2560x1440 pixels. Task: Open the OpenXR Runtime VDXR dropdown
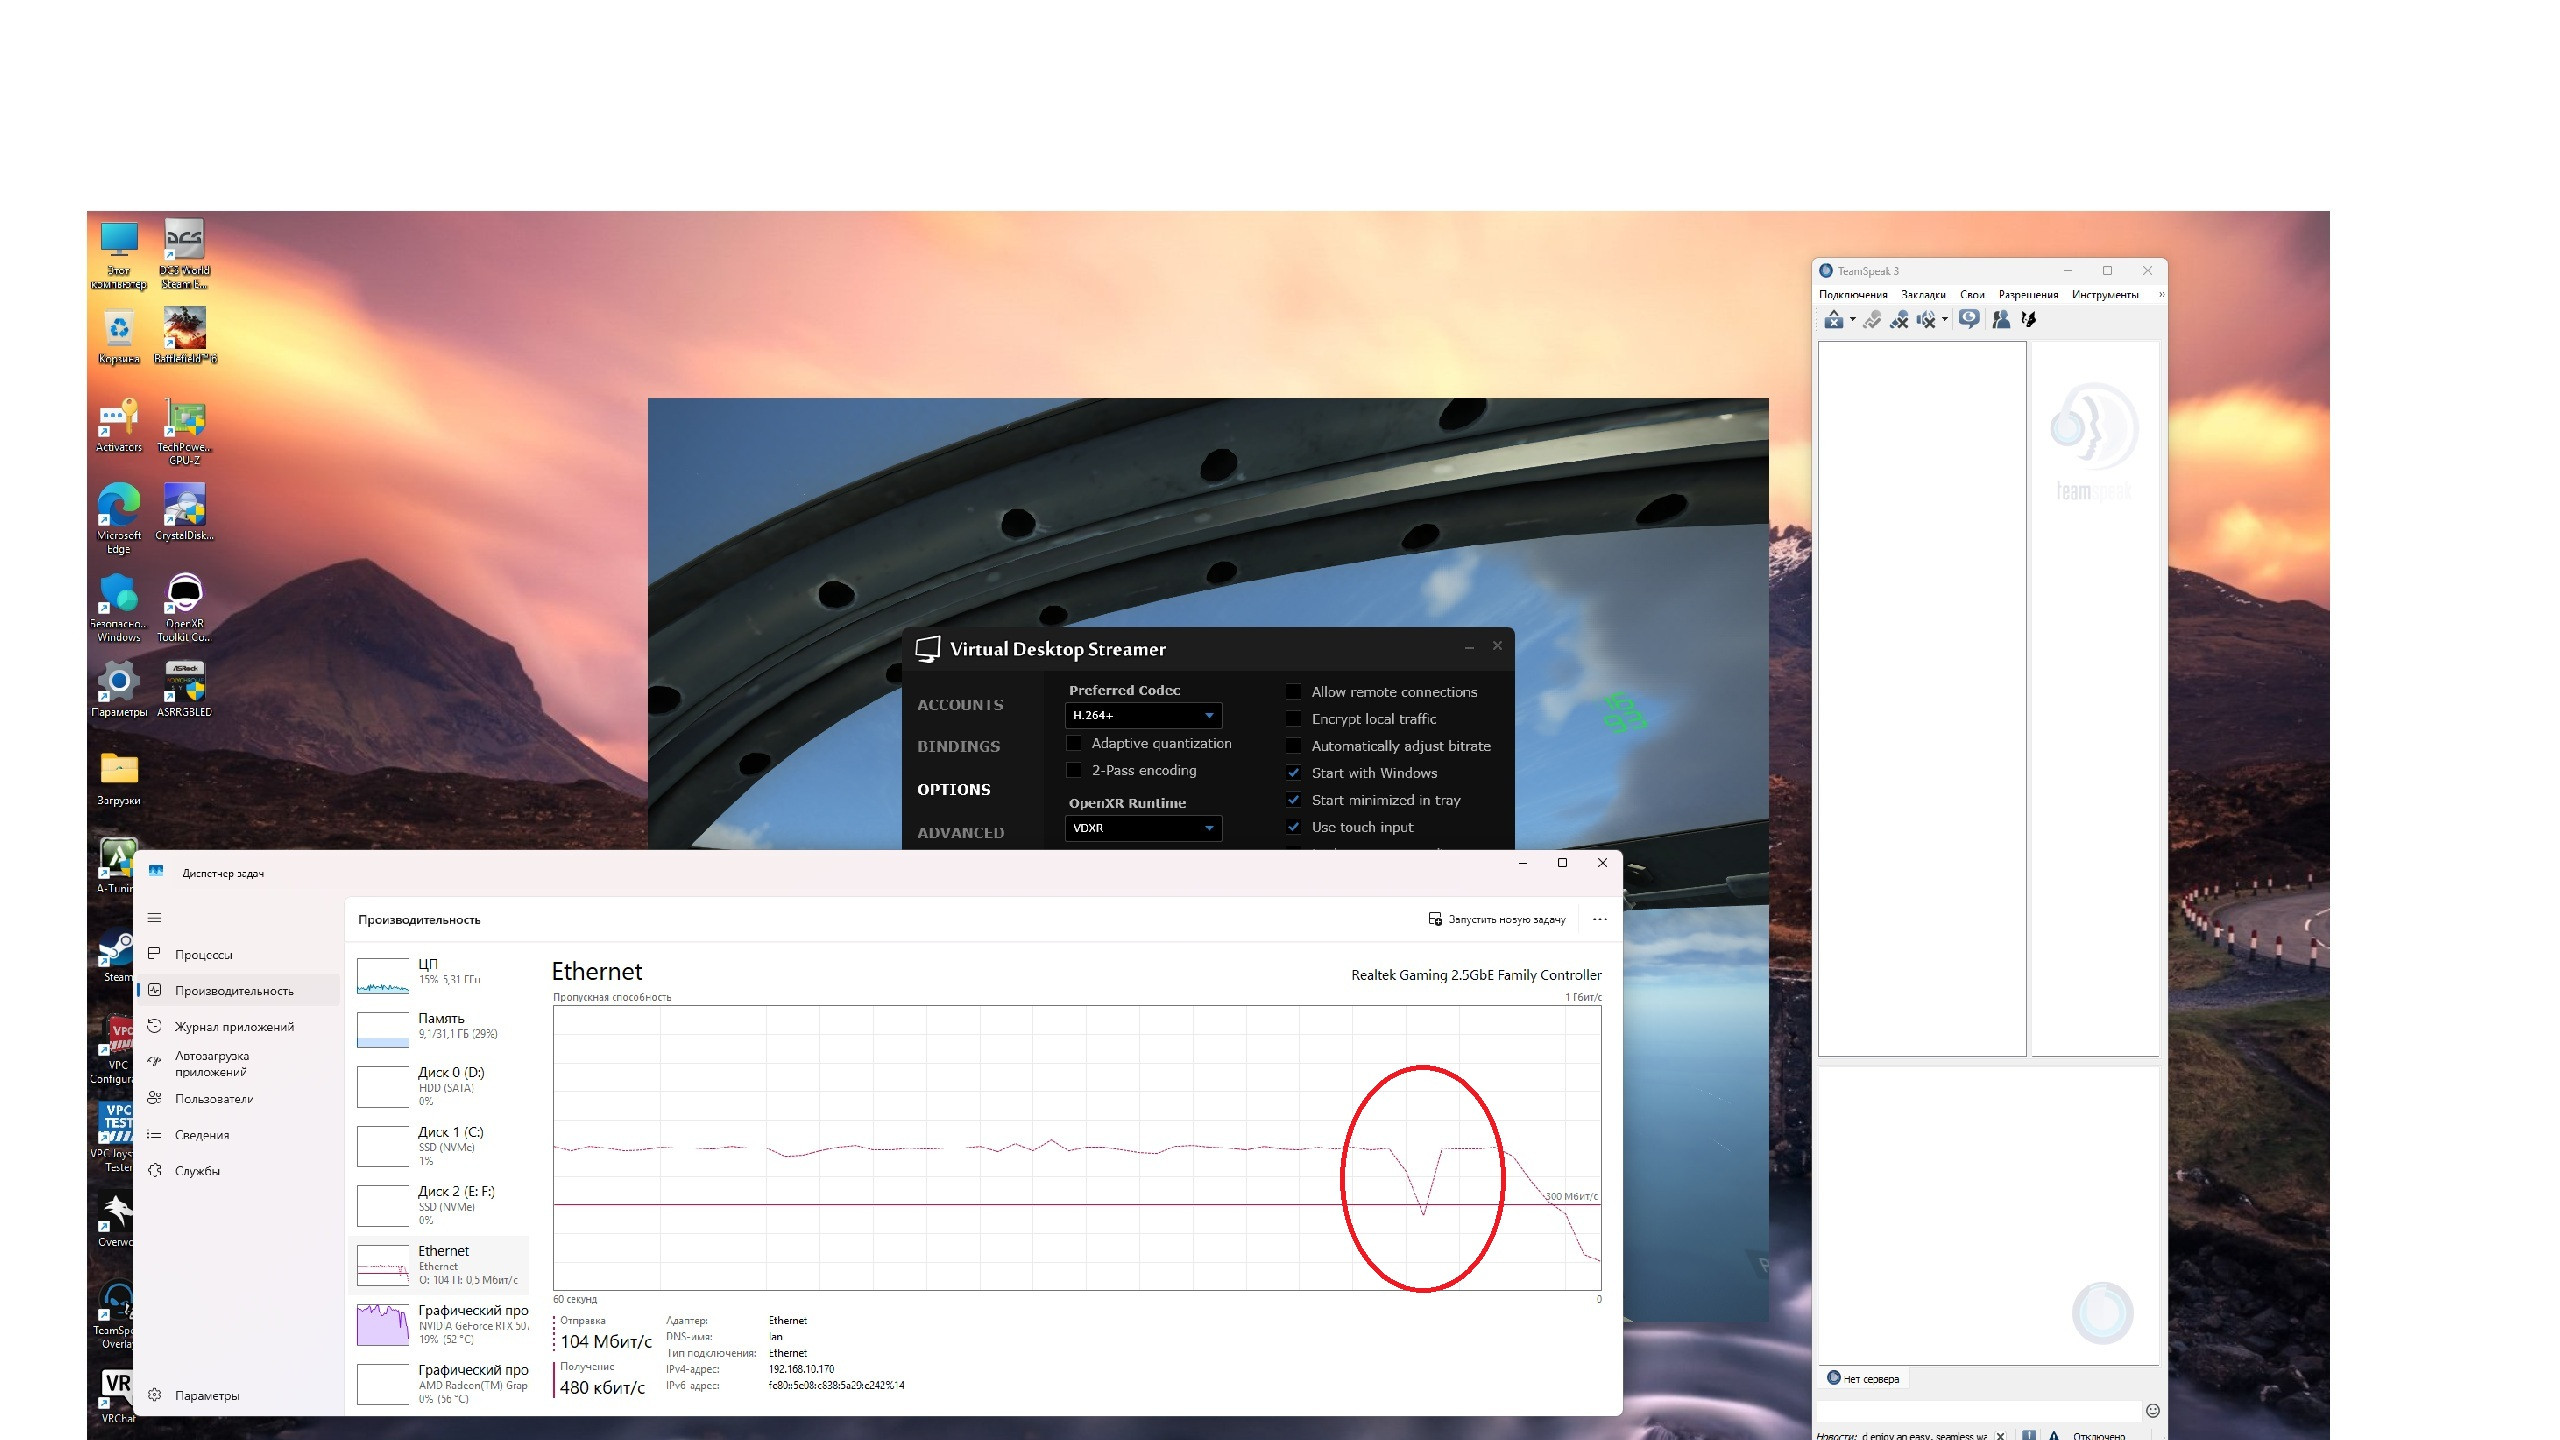pyautogui.click(x=1143, y=828)
